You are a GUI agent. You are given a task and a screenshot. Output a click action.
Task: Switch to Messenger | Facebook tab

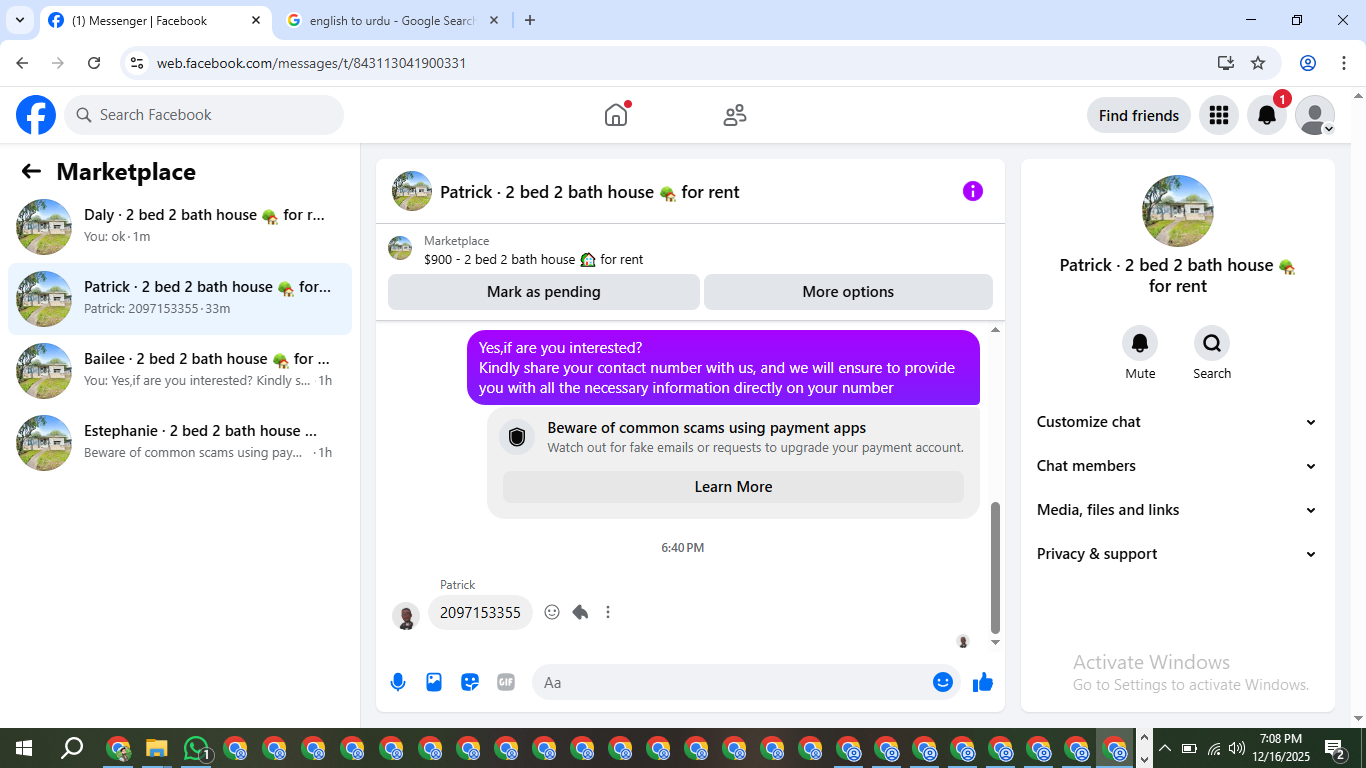click(155, 20)
